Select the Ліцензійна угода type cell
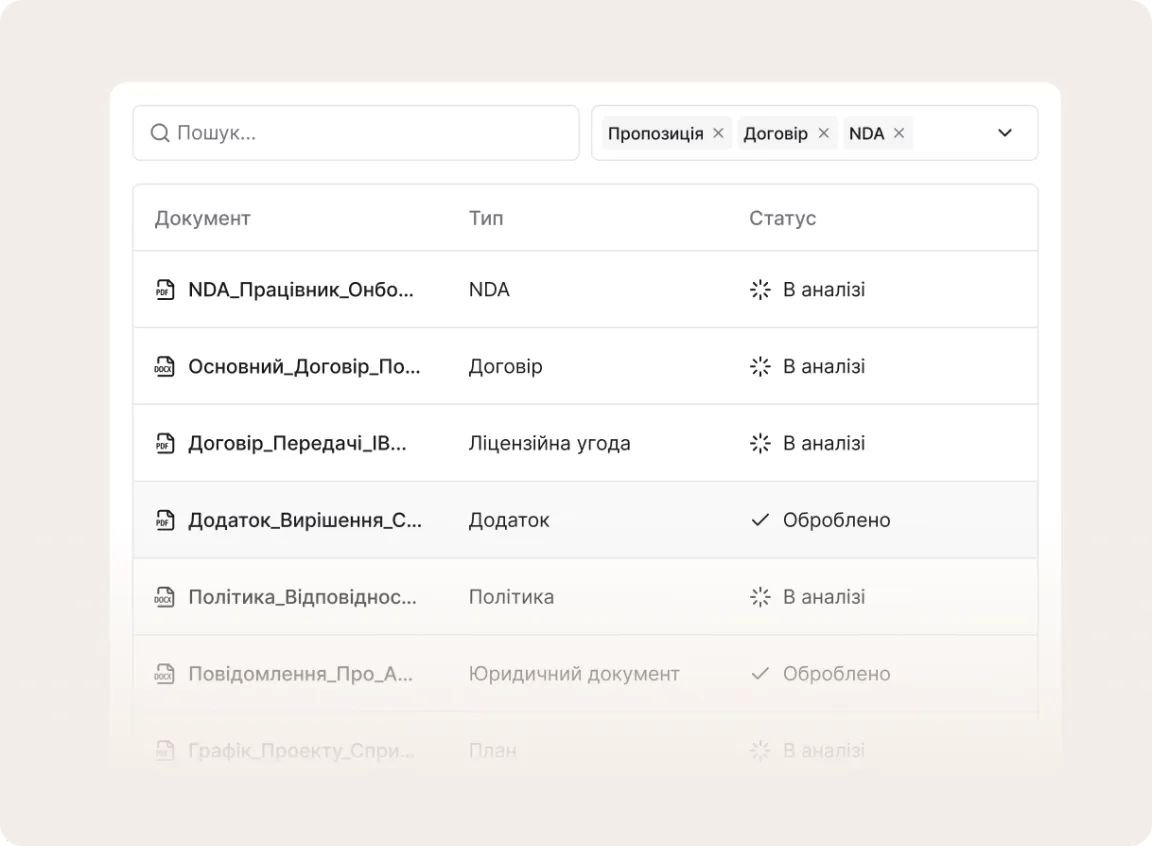The image size is (1152, 846). [549, 444]
